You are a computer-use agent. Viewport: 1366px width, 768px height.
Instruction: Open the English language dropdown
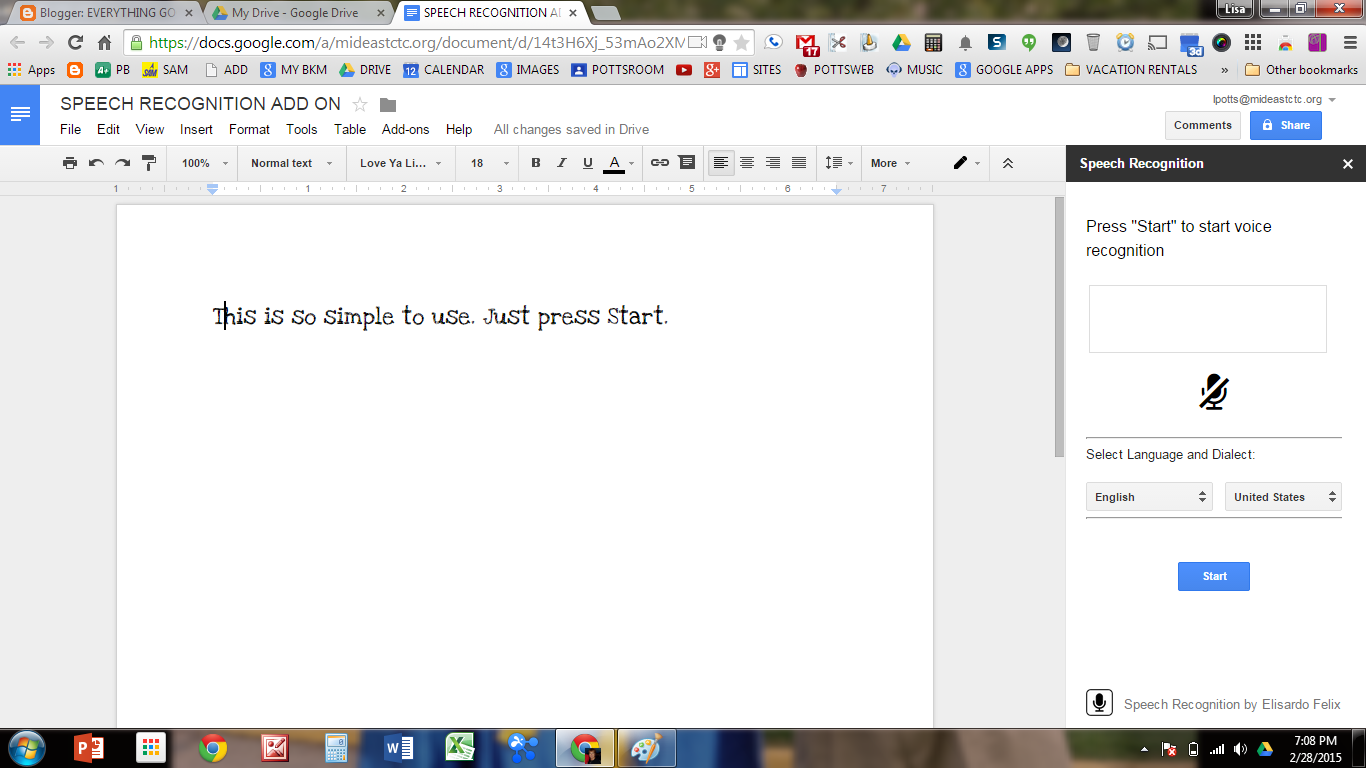[x=1149, y=497]
